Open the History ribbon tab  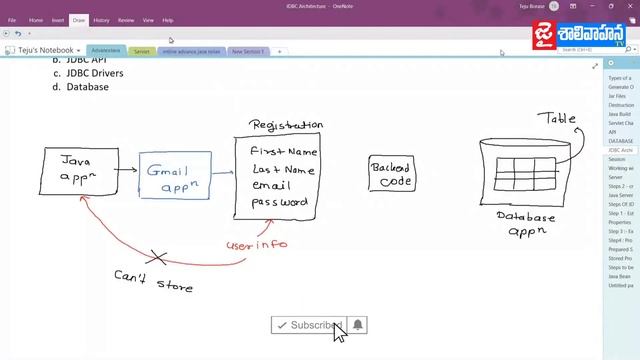(101, 20)
